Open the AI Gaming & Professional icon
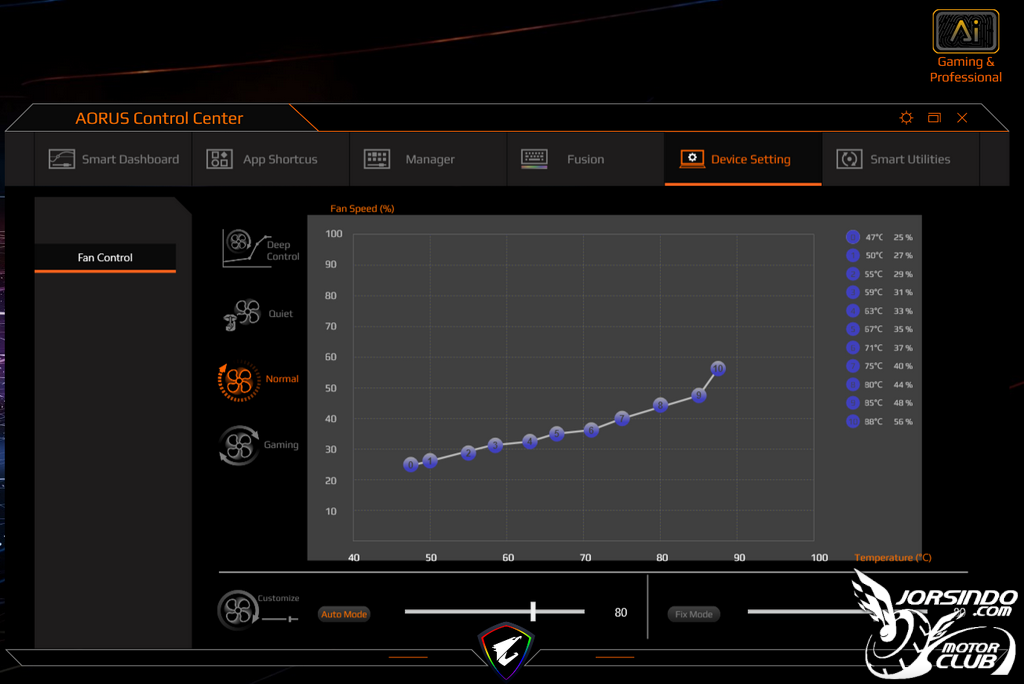The image size is (1024, 684). pos(965,31)
